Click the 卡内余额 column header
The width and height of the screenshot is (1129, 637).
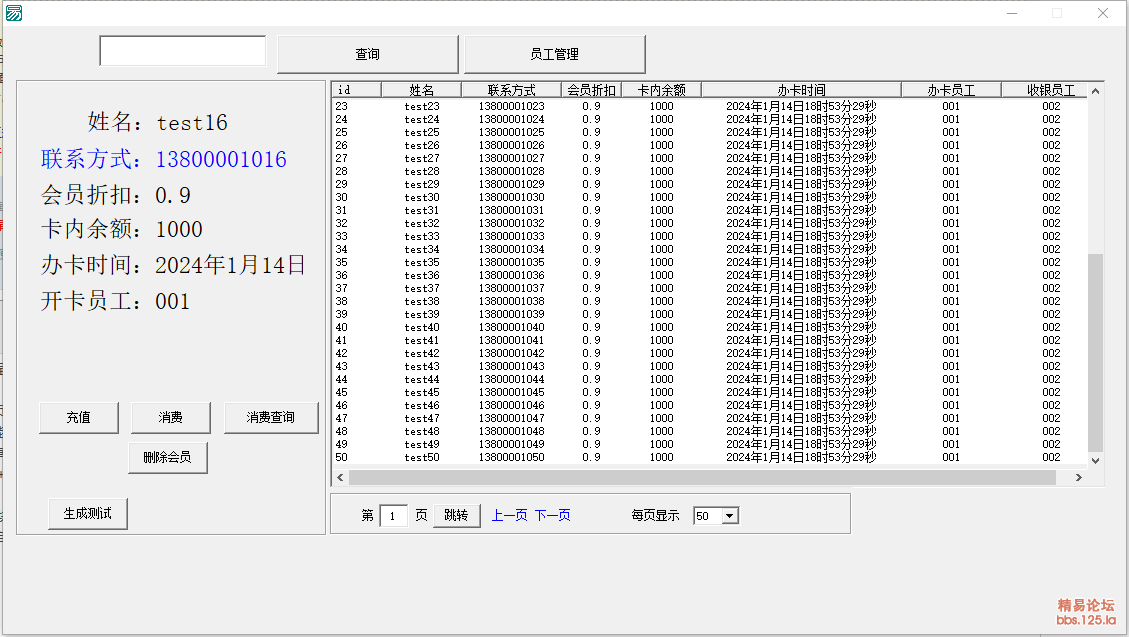pos(661,90)
